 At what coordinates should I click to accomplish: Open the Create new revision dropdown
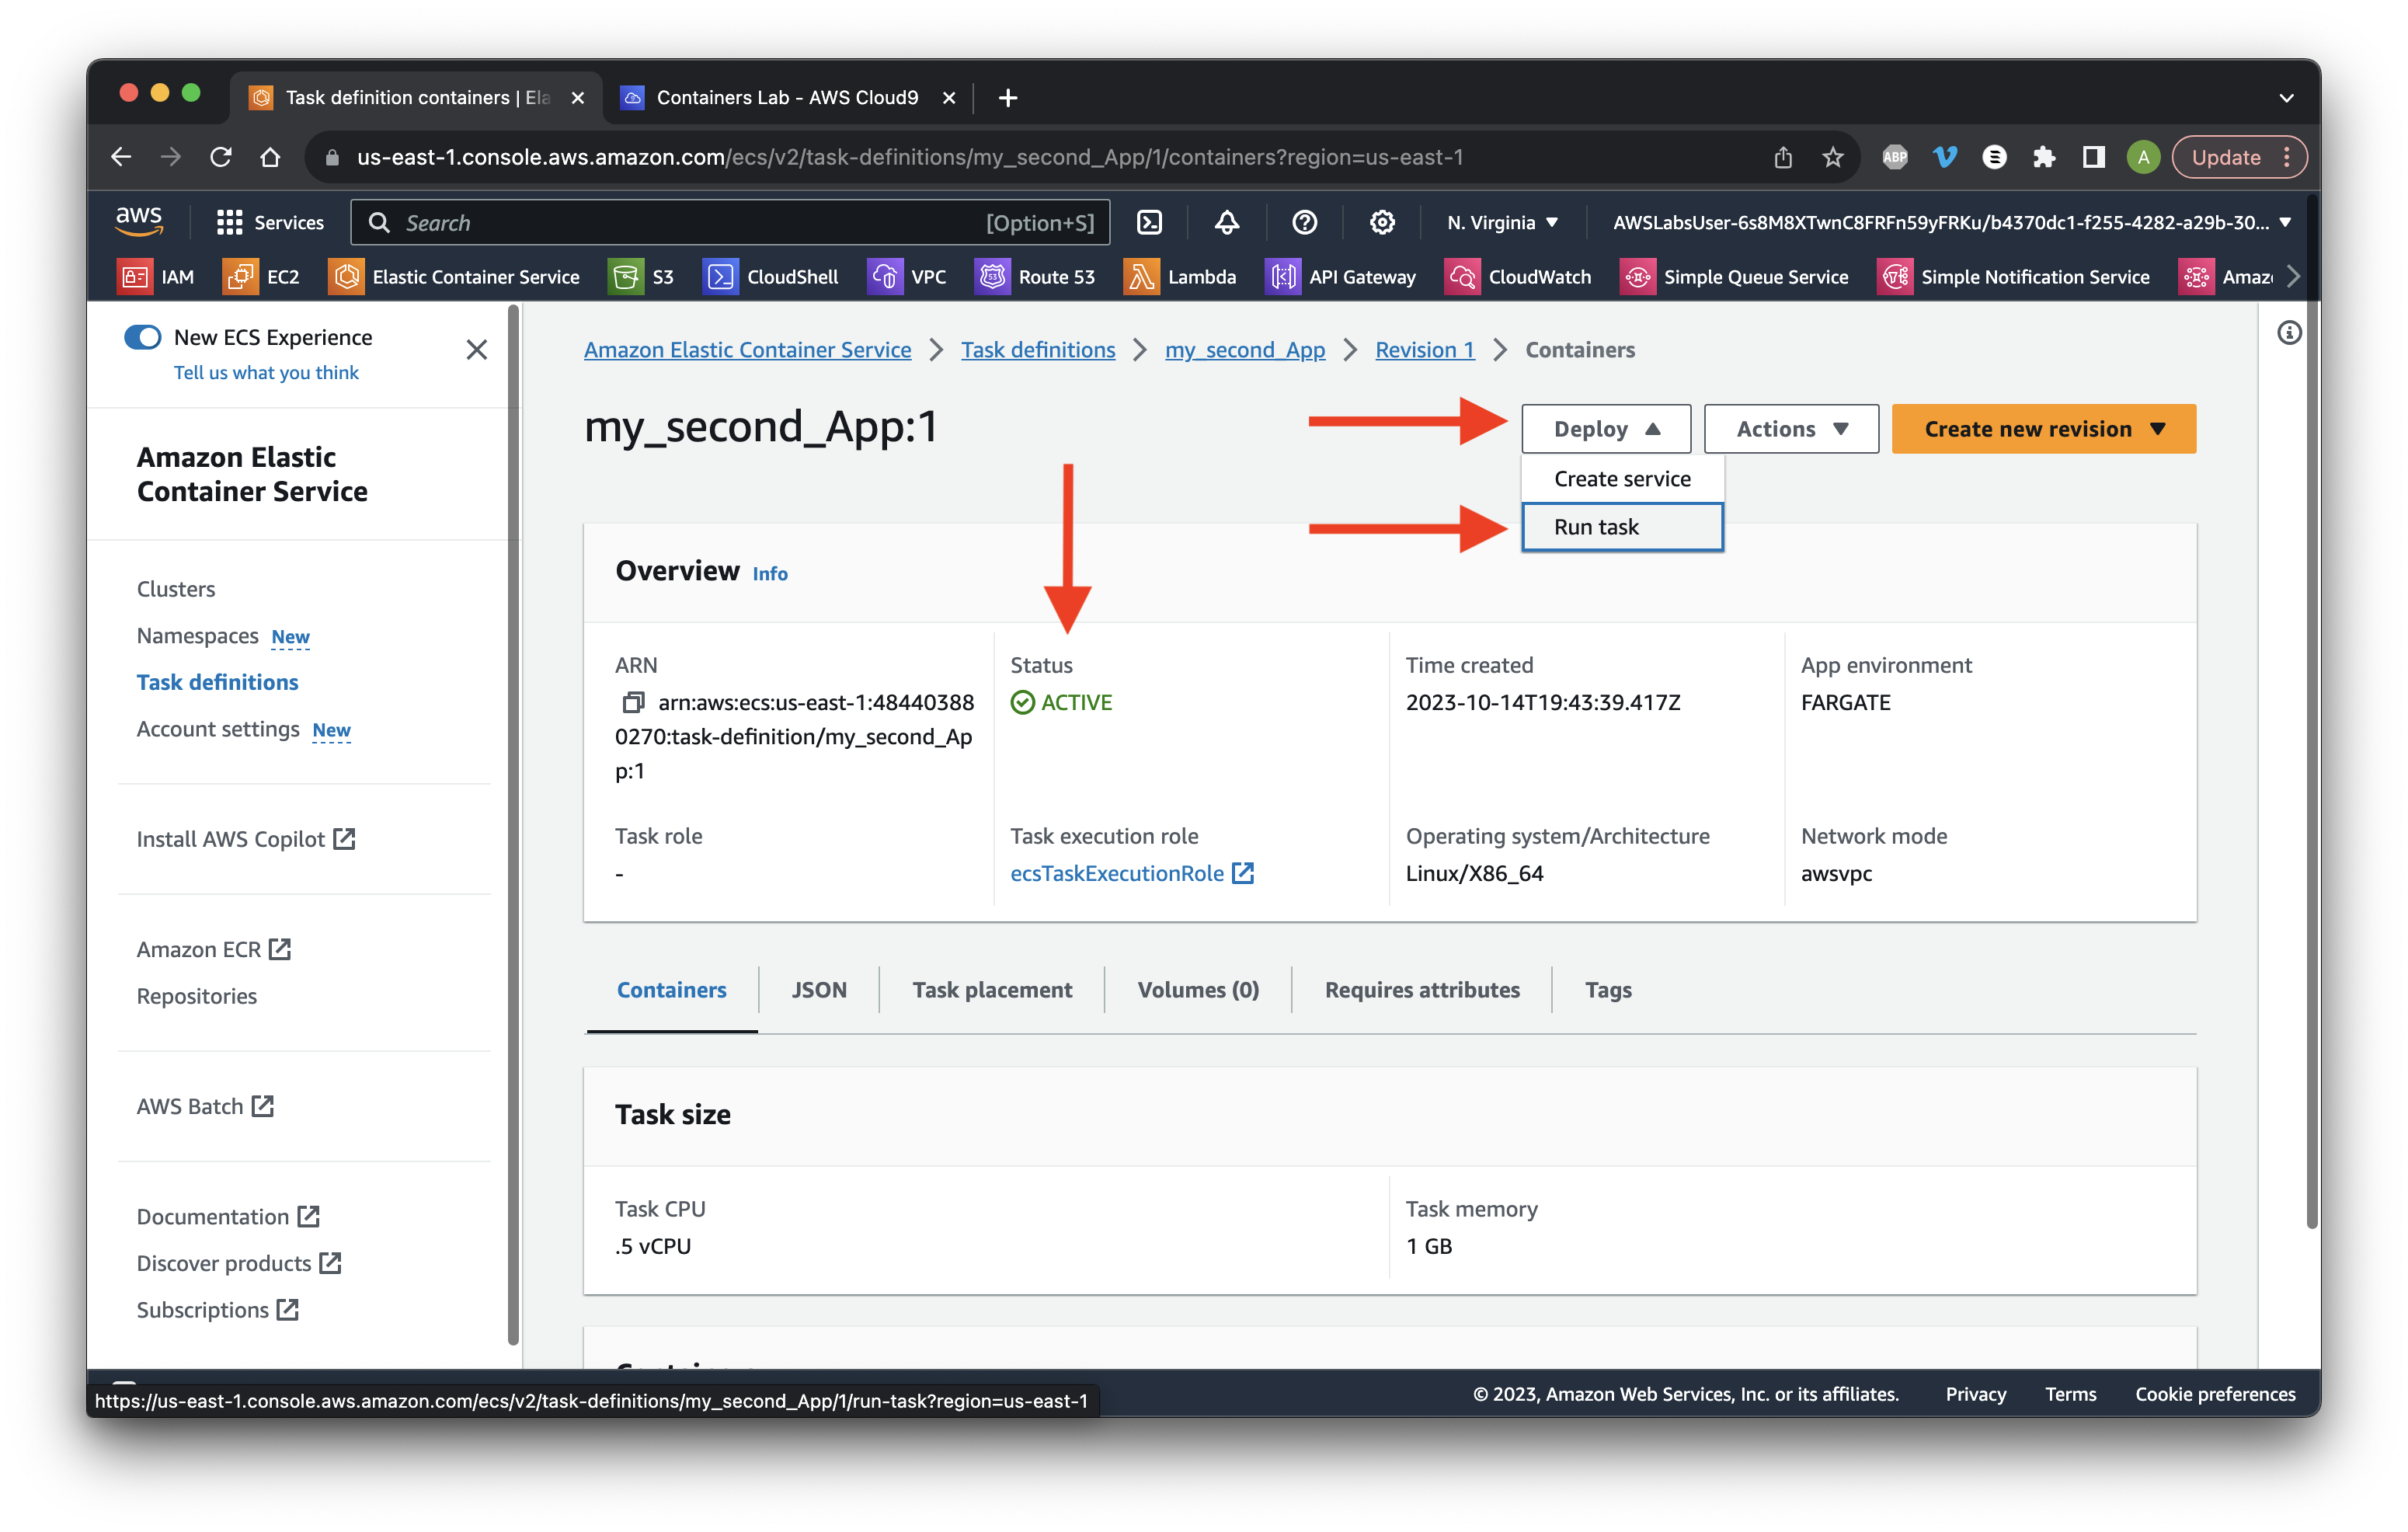point(2043,429)
